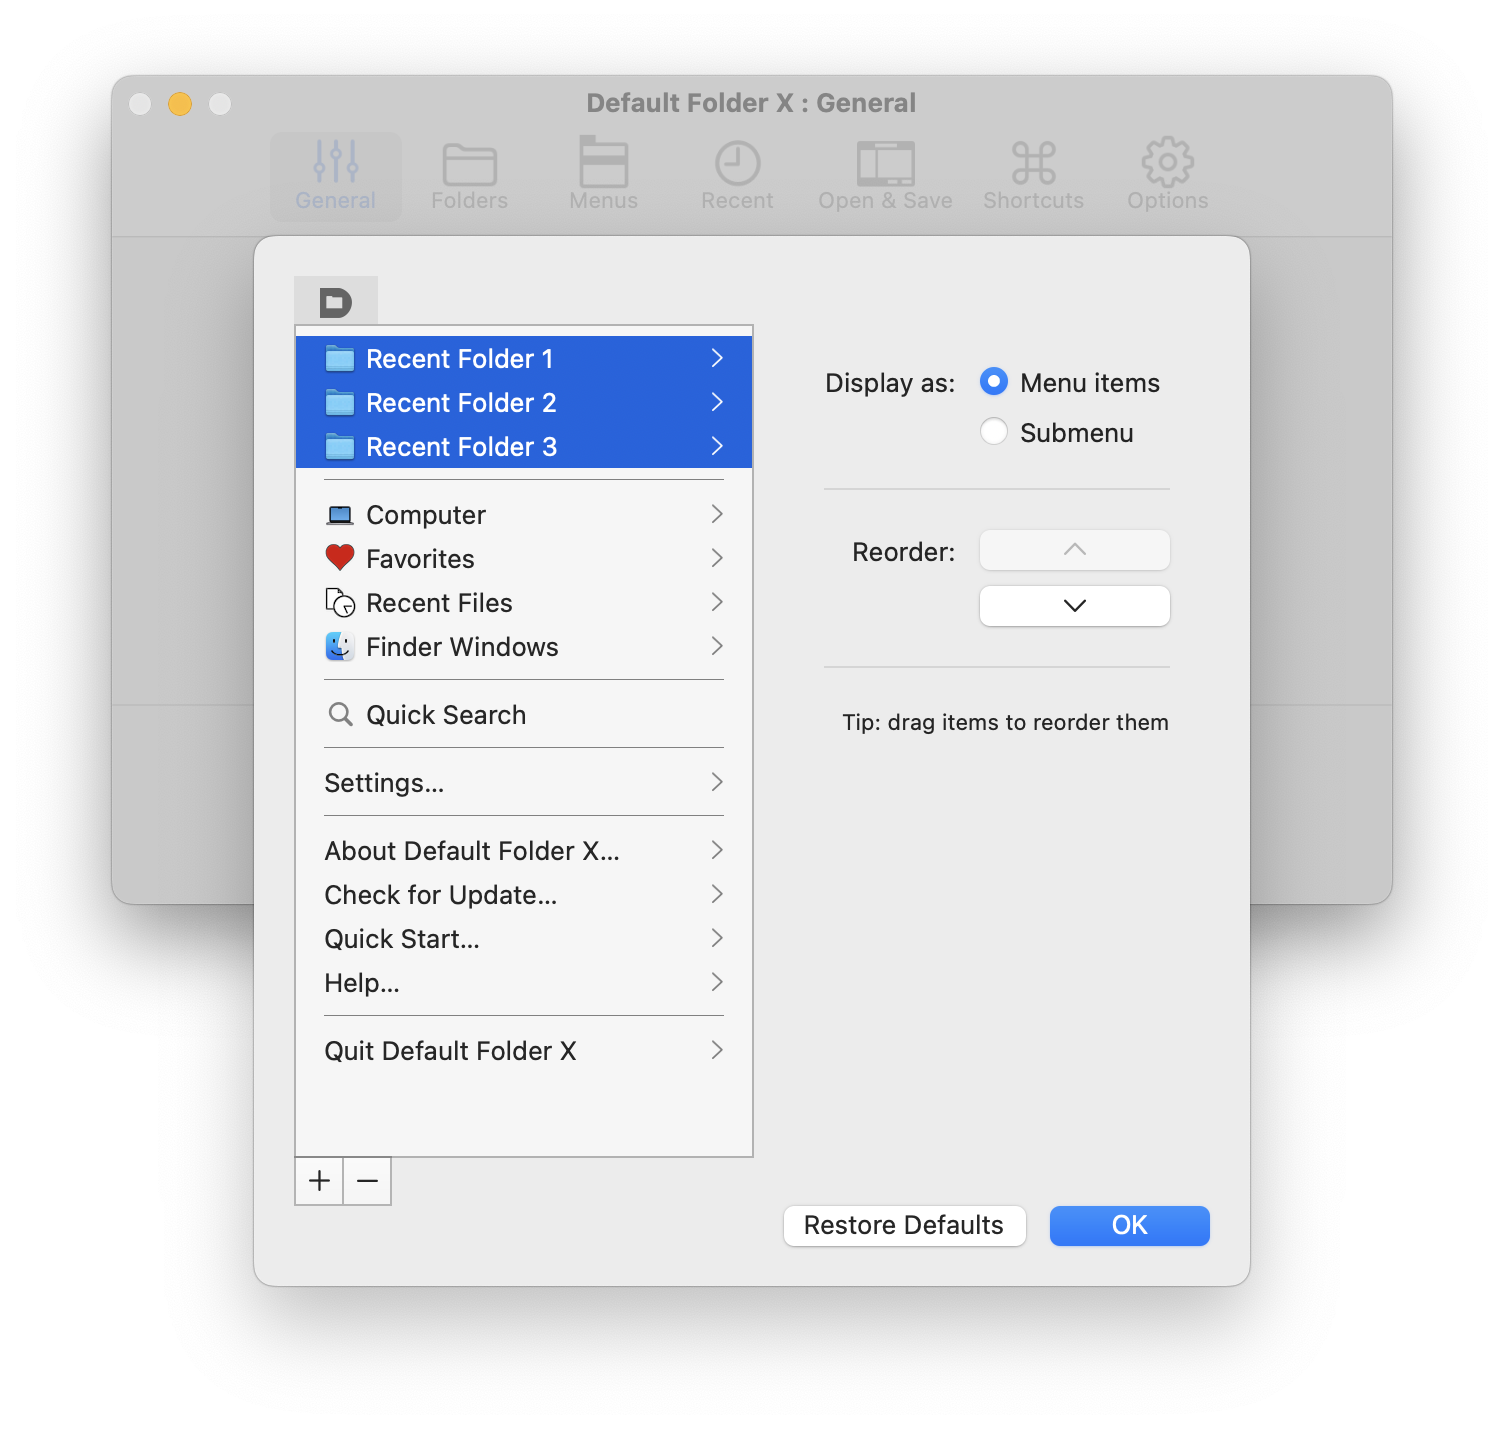Screen dimensions: 1504x1434
Task: Expand chevron for Recent Files row
Action: pyautogui.click(x=717, y=602)
